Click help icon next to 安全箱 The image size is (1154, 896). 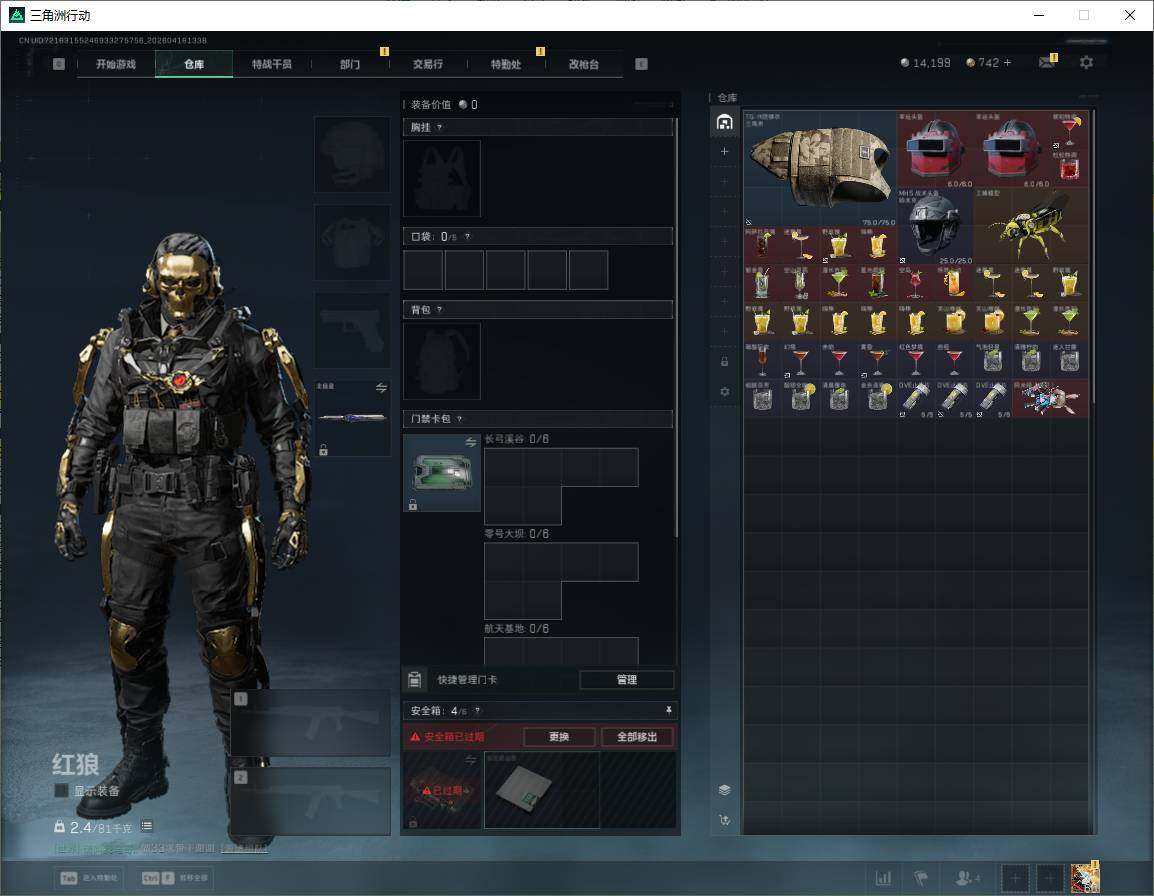[478, 710]
